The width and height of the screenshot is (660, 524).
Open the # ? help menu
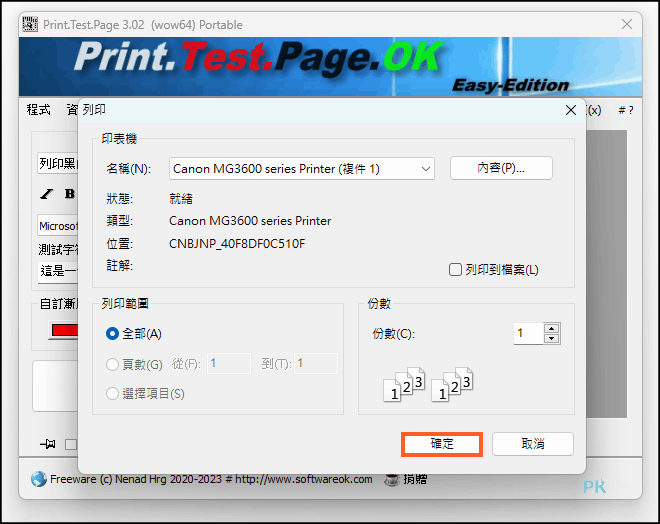click(x=625, y=110)
